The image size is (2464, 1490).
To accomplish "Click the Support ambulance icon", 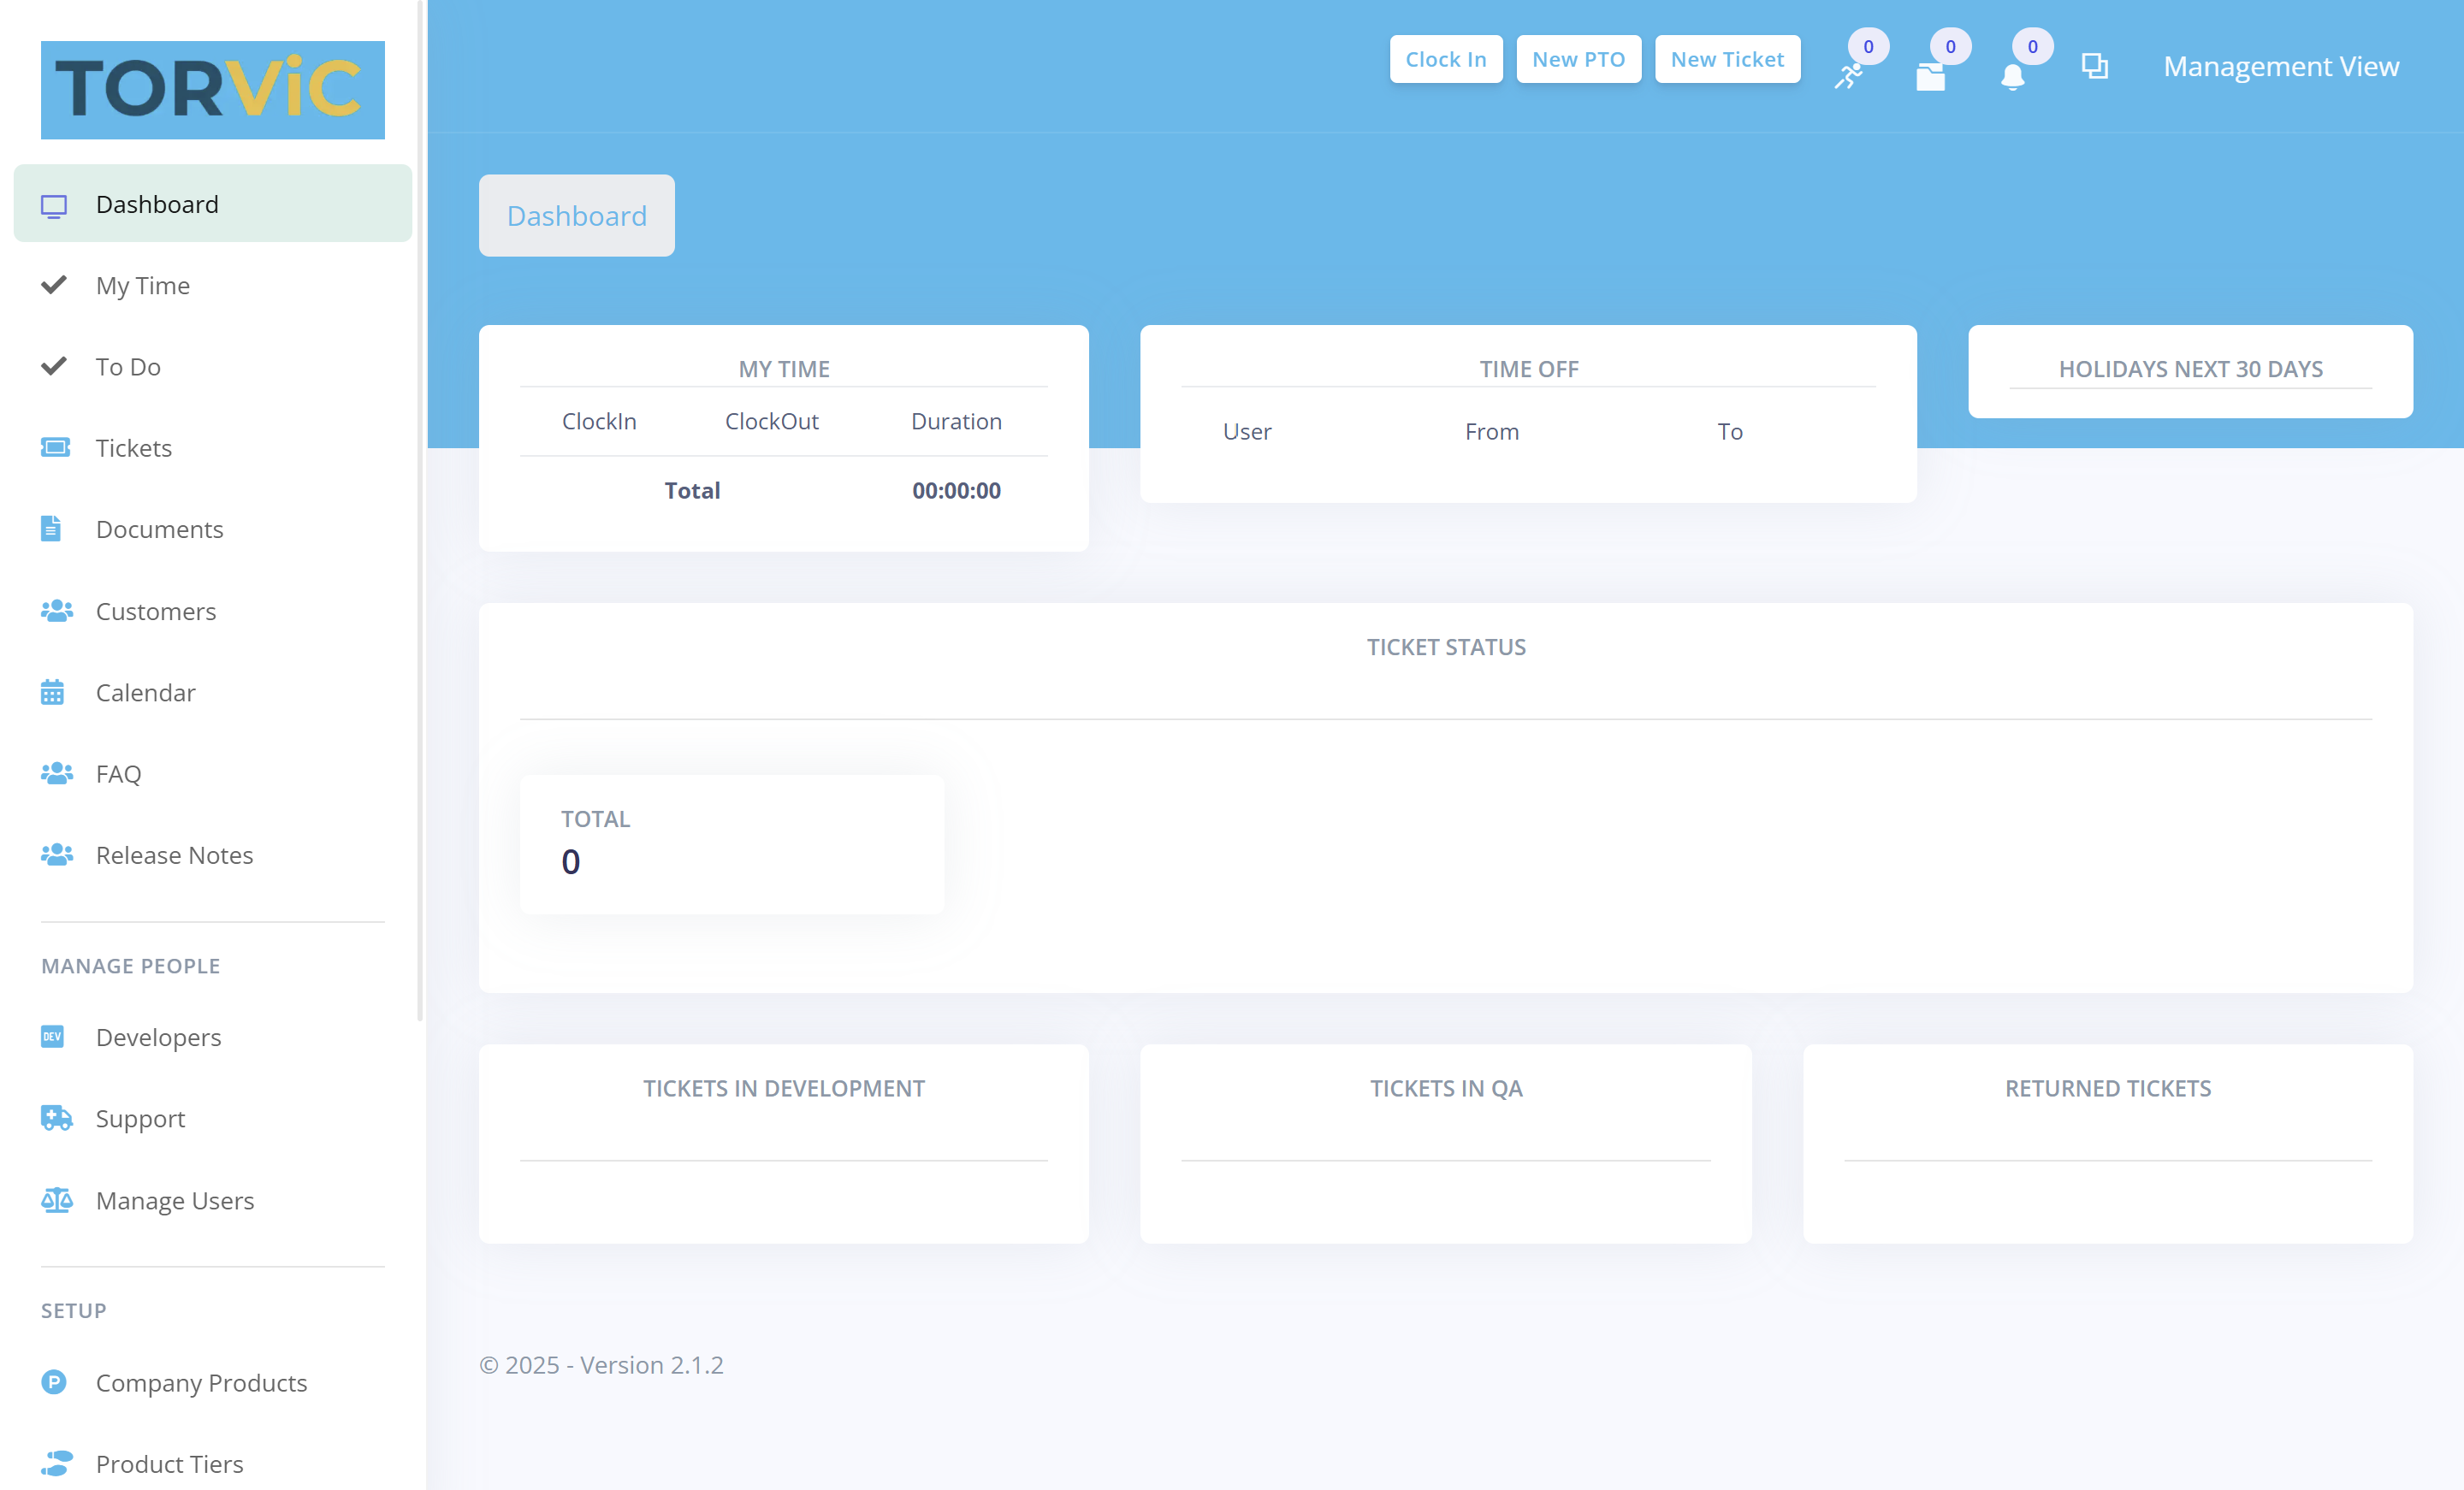I will pos(56,1117).
